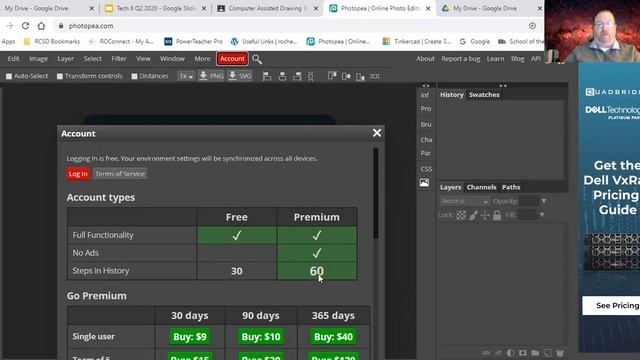
Task: Click the fourth align icon after SVG
Action: pyautogui.click(x=311, y=76)
